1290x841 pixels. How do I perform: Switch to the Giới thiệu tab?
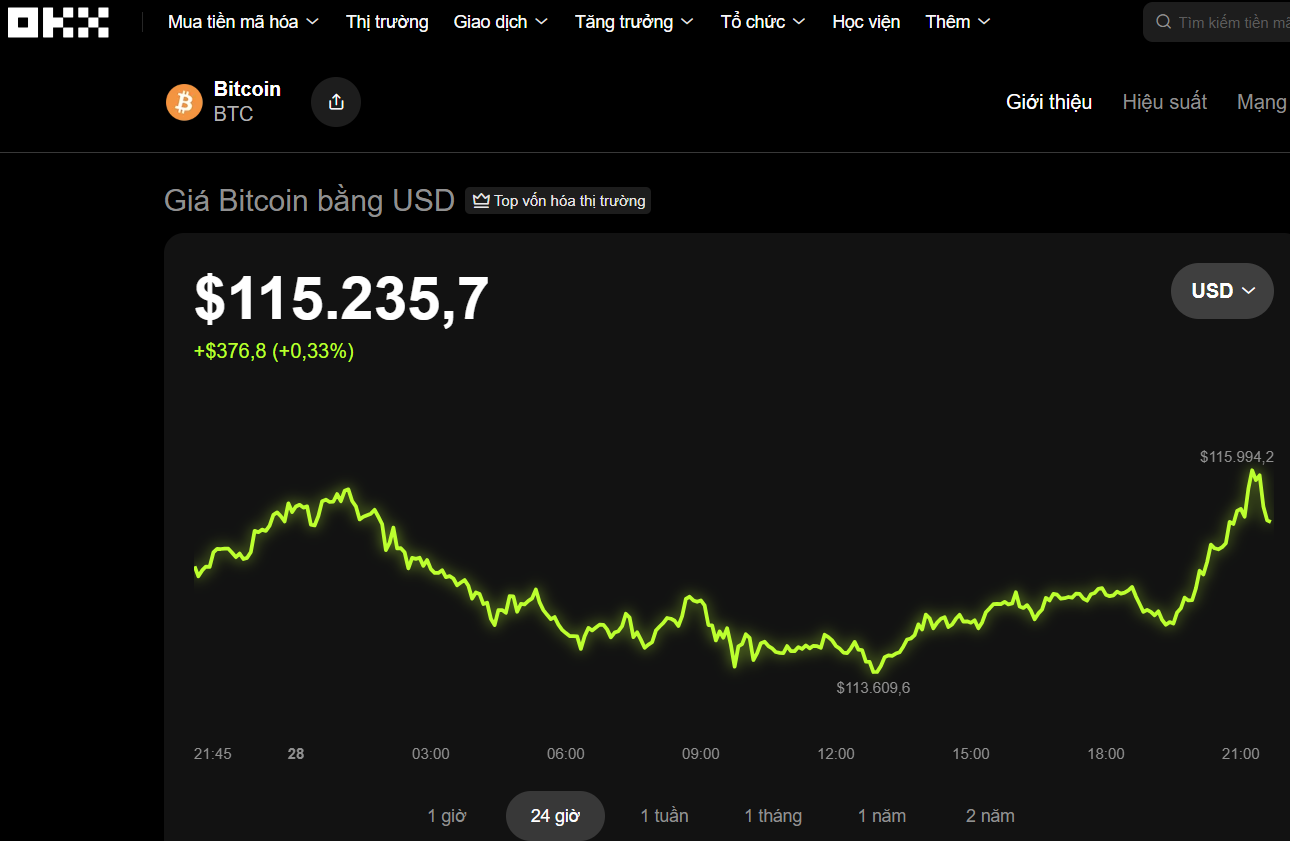(1049, 102)
